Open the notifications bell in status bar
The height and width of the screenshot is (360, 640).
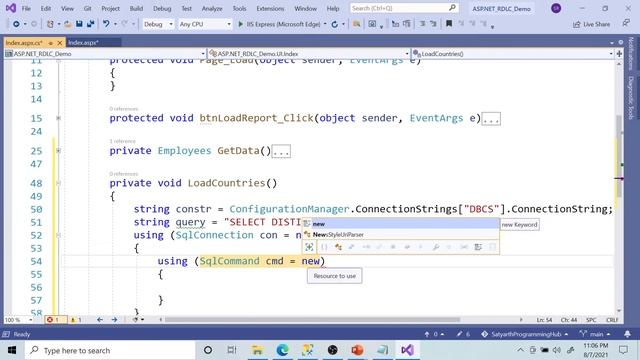[627, 334]
